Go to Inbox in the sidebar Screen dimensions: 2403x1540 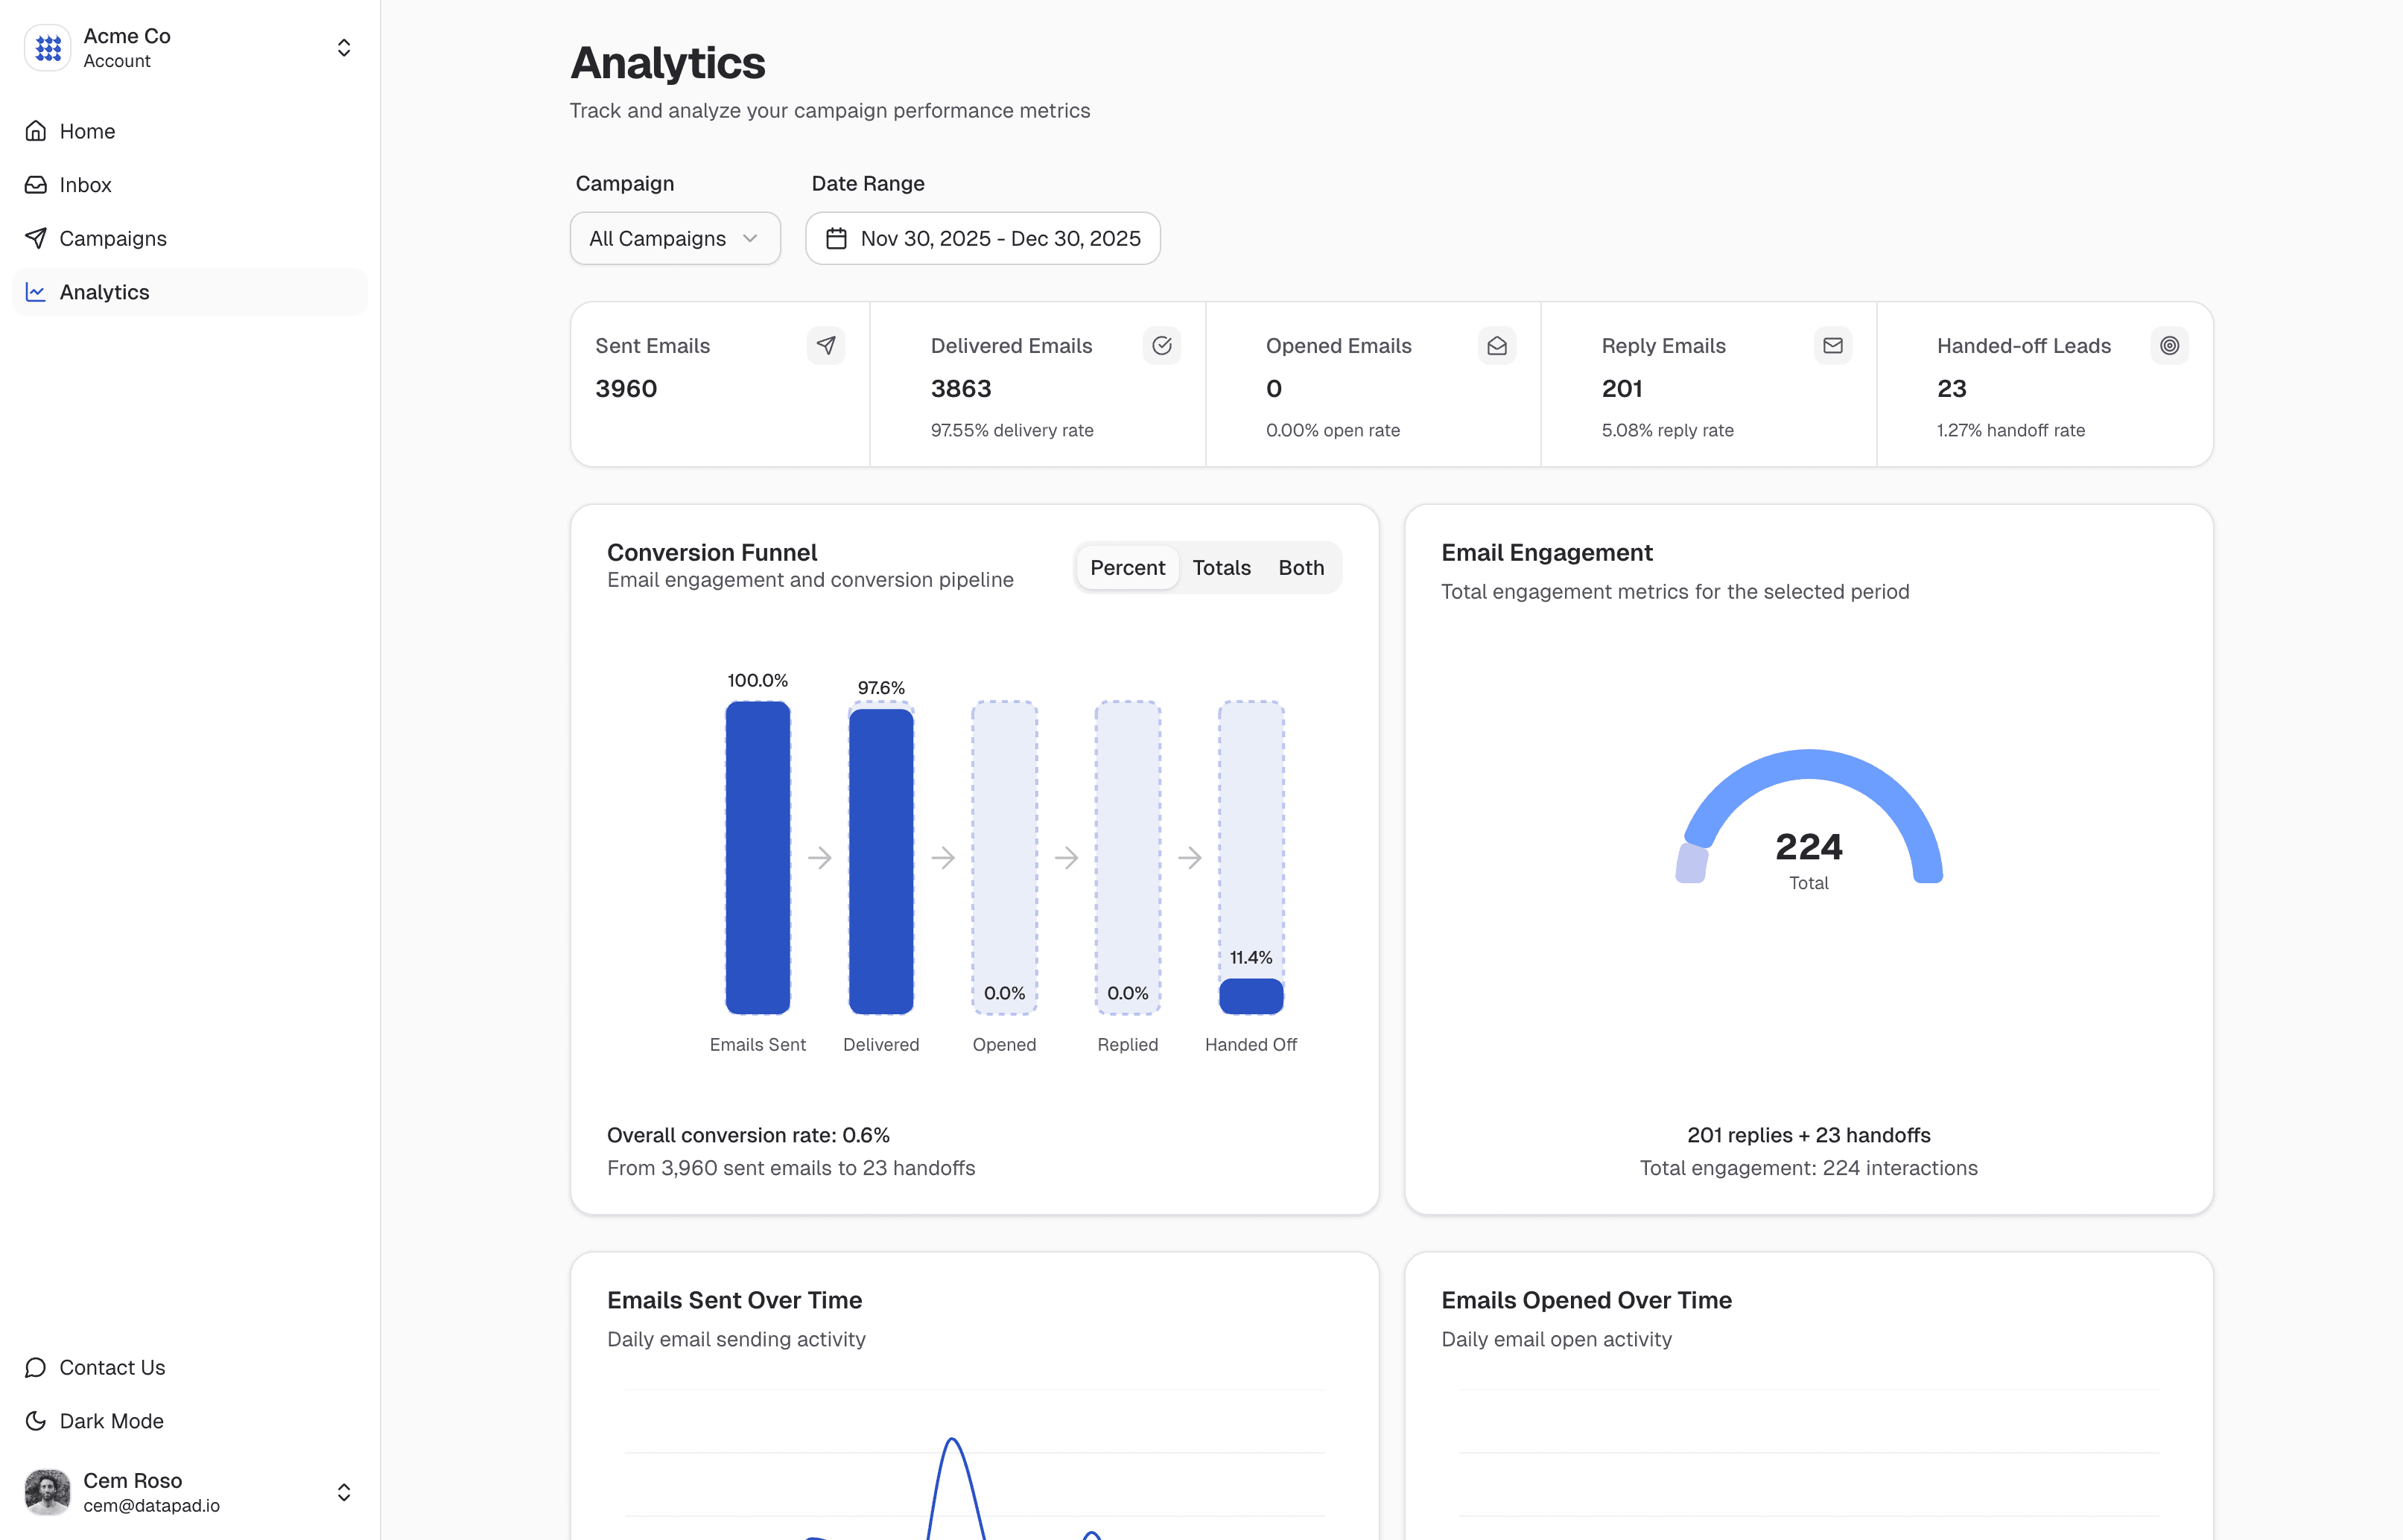85,185
